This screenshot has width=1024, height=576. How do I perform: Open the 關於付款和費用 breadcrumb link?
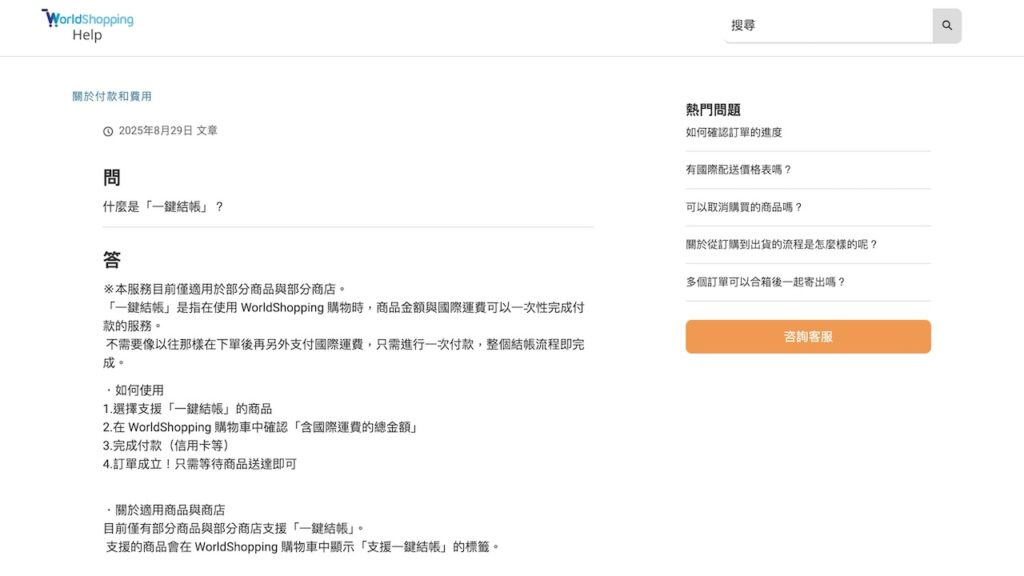click(x=112, y=96)
